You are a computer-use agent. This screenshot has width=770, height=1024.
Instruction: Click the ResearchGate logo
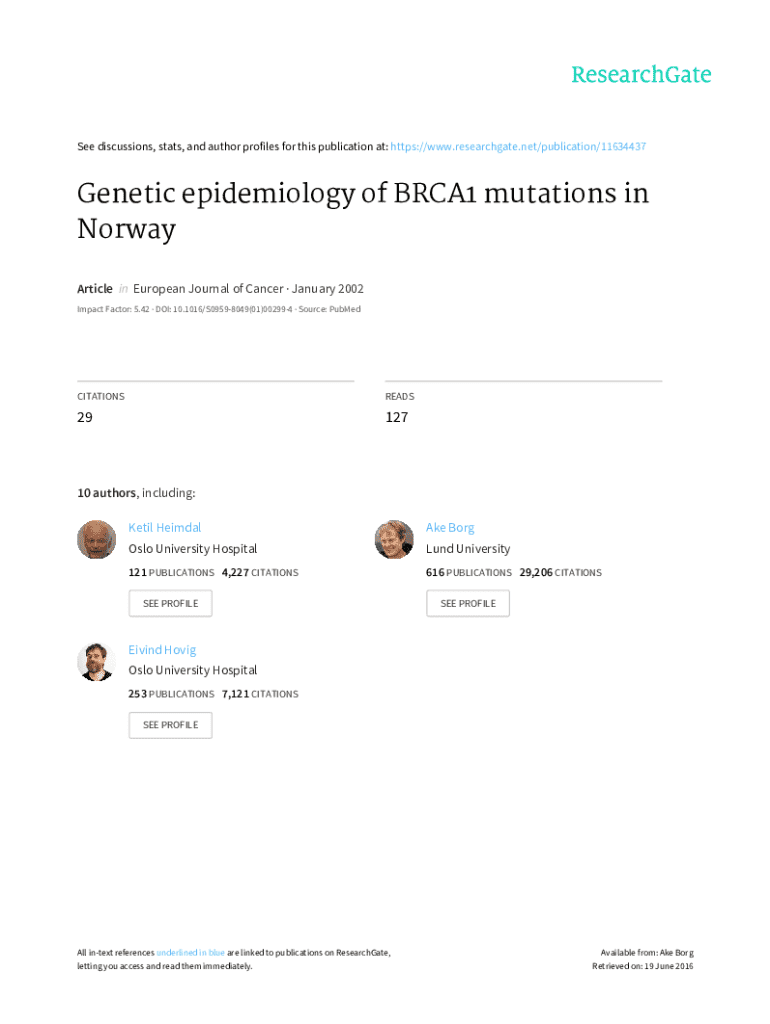coord(641,75)
